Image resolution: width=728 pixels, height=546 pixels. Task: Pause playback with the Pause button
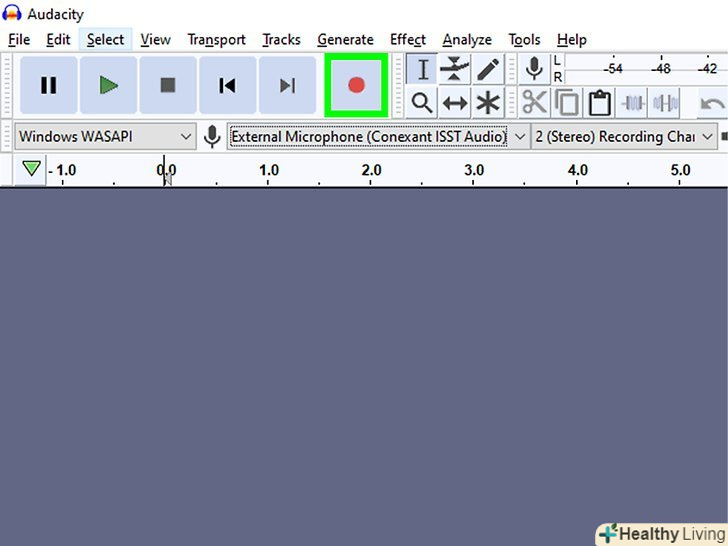click(48, 85)
